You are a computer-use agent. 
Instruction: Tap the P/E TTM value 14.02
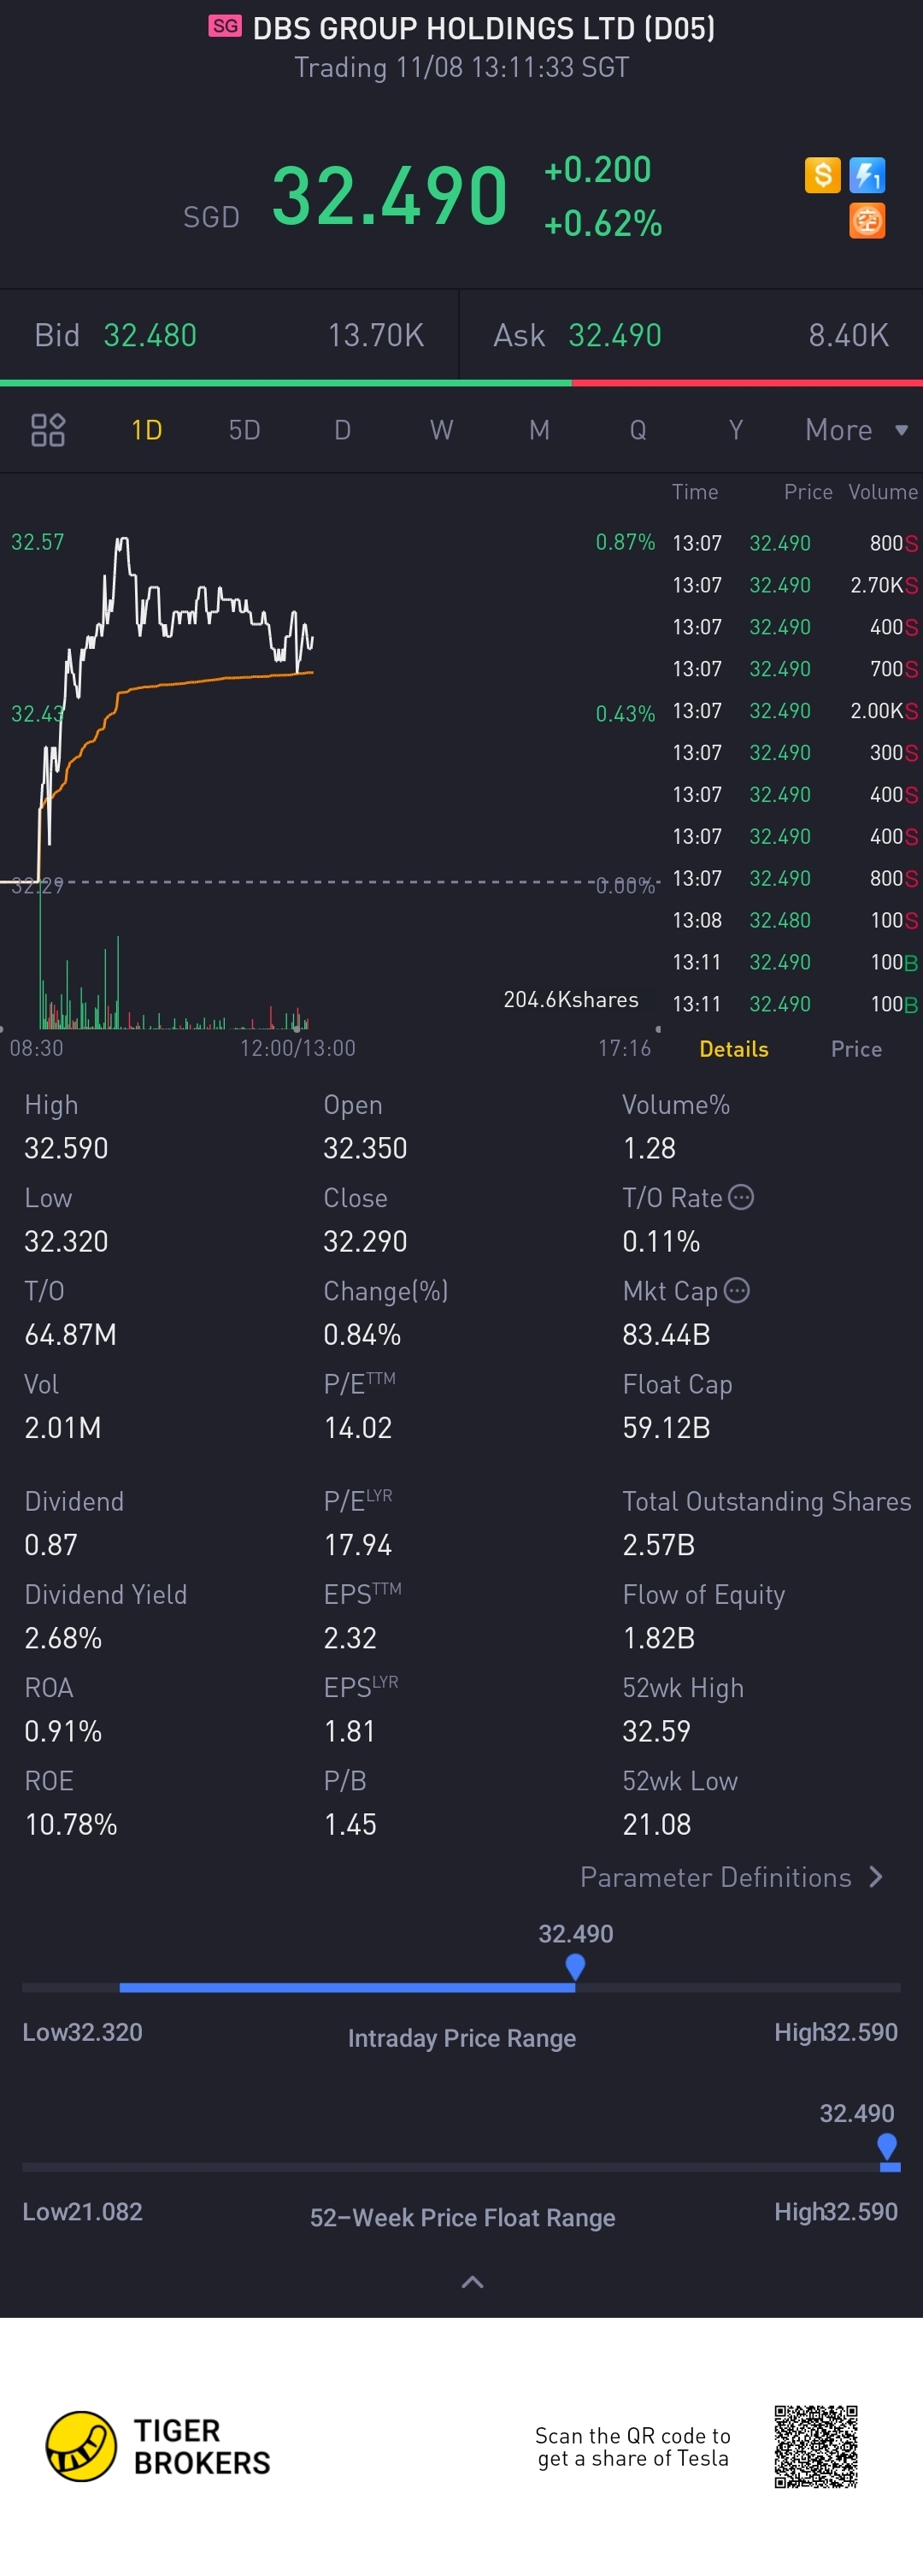358,1427
